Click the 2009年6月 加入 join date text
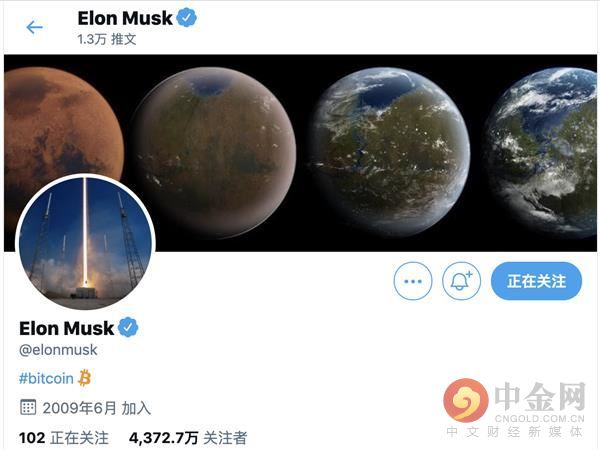 [97, 408]
